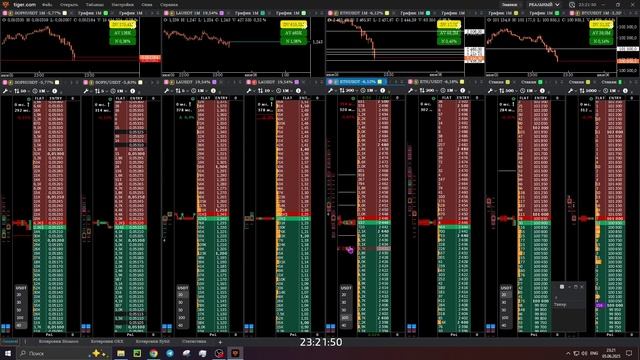
Task: Click the Заявки button in title bar
Action: [x=509, y=4]
